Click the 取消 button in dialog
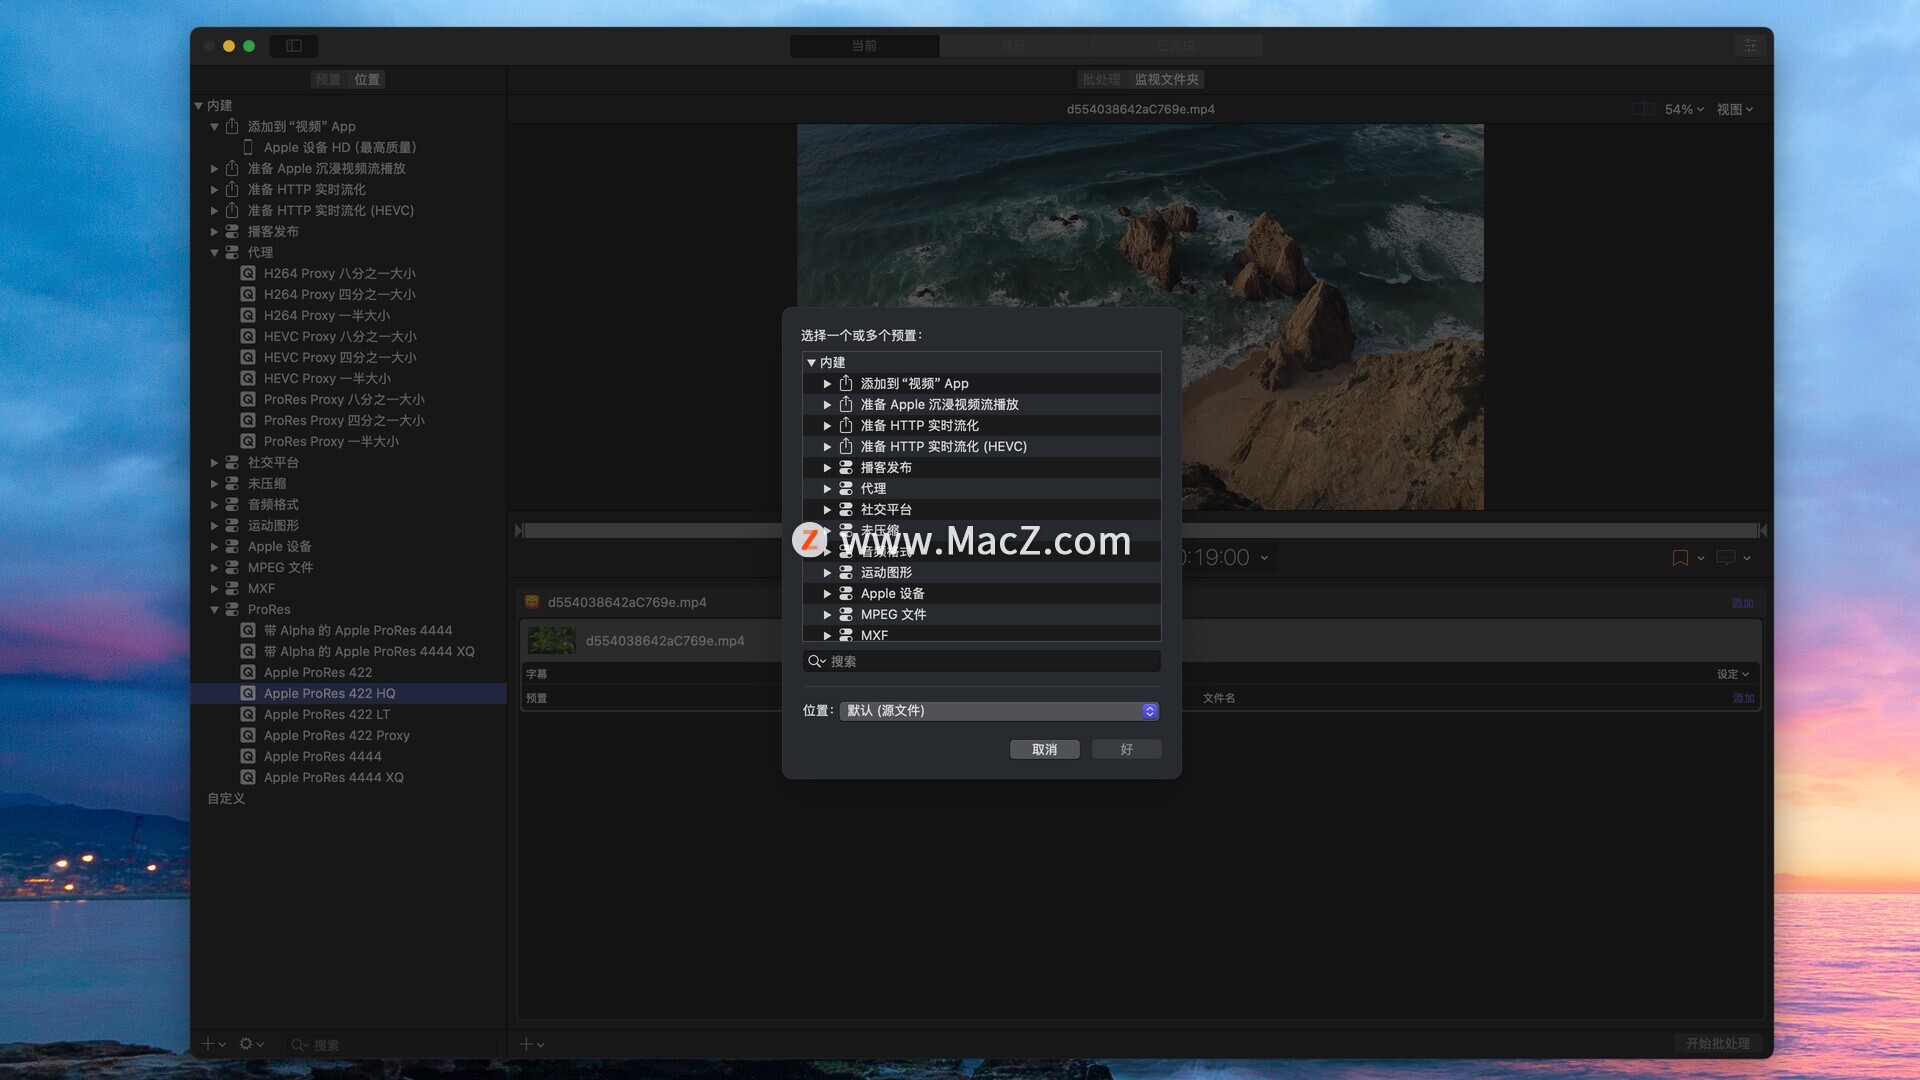 pyautogui.click(x=1044, y=750)
